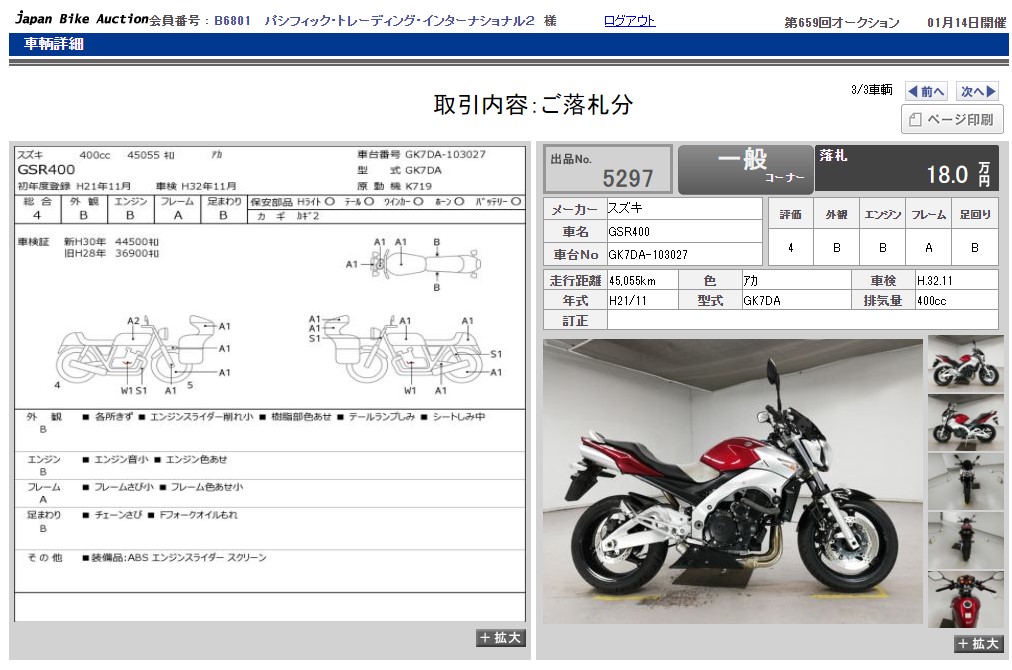Image resolution: width=1012 pixels, height=670 pixels.
Task: Click the displacement value 400cc
Action: 931,301
